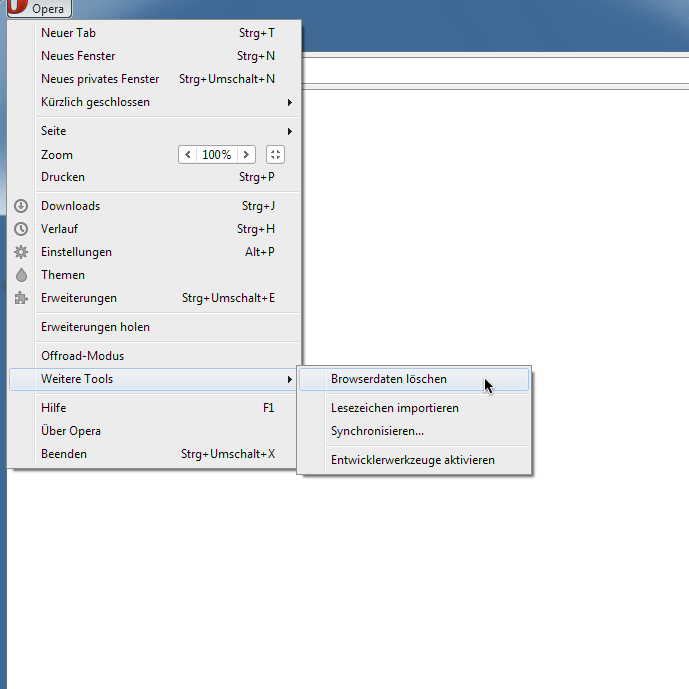Choose Beenden to quit Opera
This screenshot has width=689, height=689.
(x=155, y=454)
